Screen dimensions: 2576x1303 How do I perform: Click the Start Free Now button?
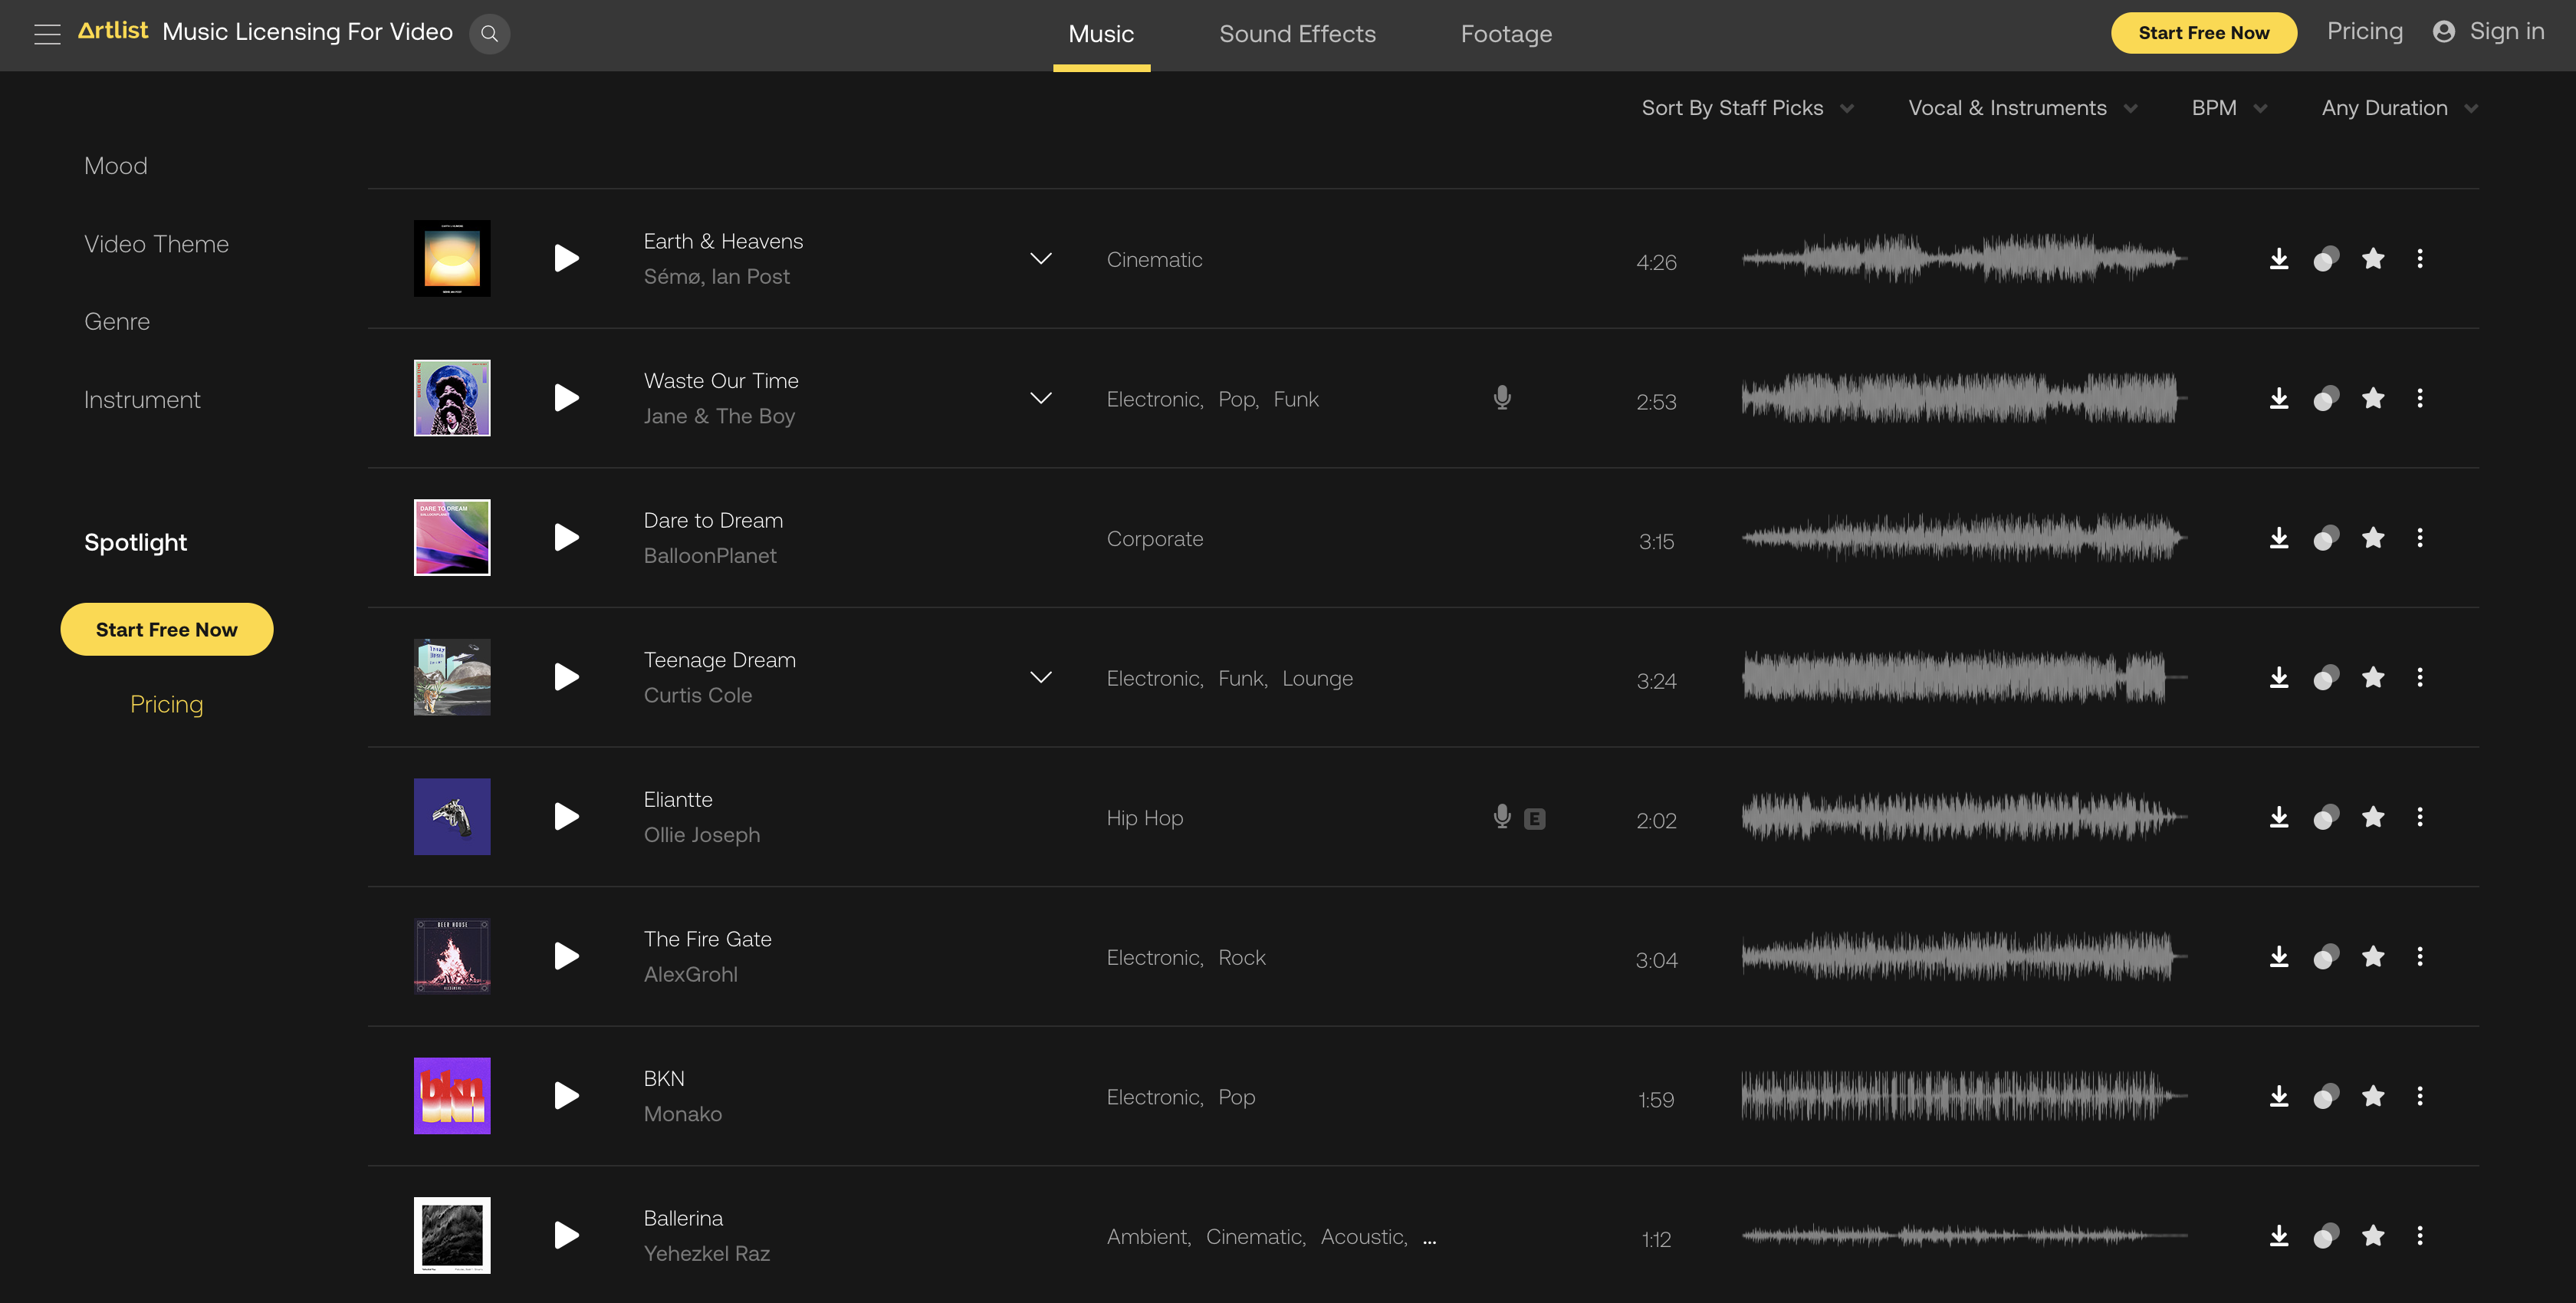pos(2204,32)
